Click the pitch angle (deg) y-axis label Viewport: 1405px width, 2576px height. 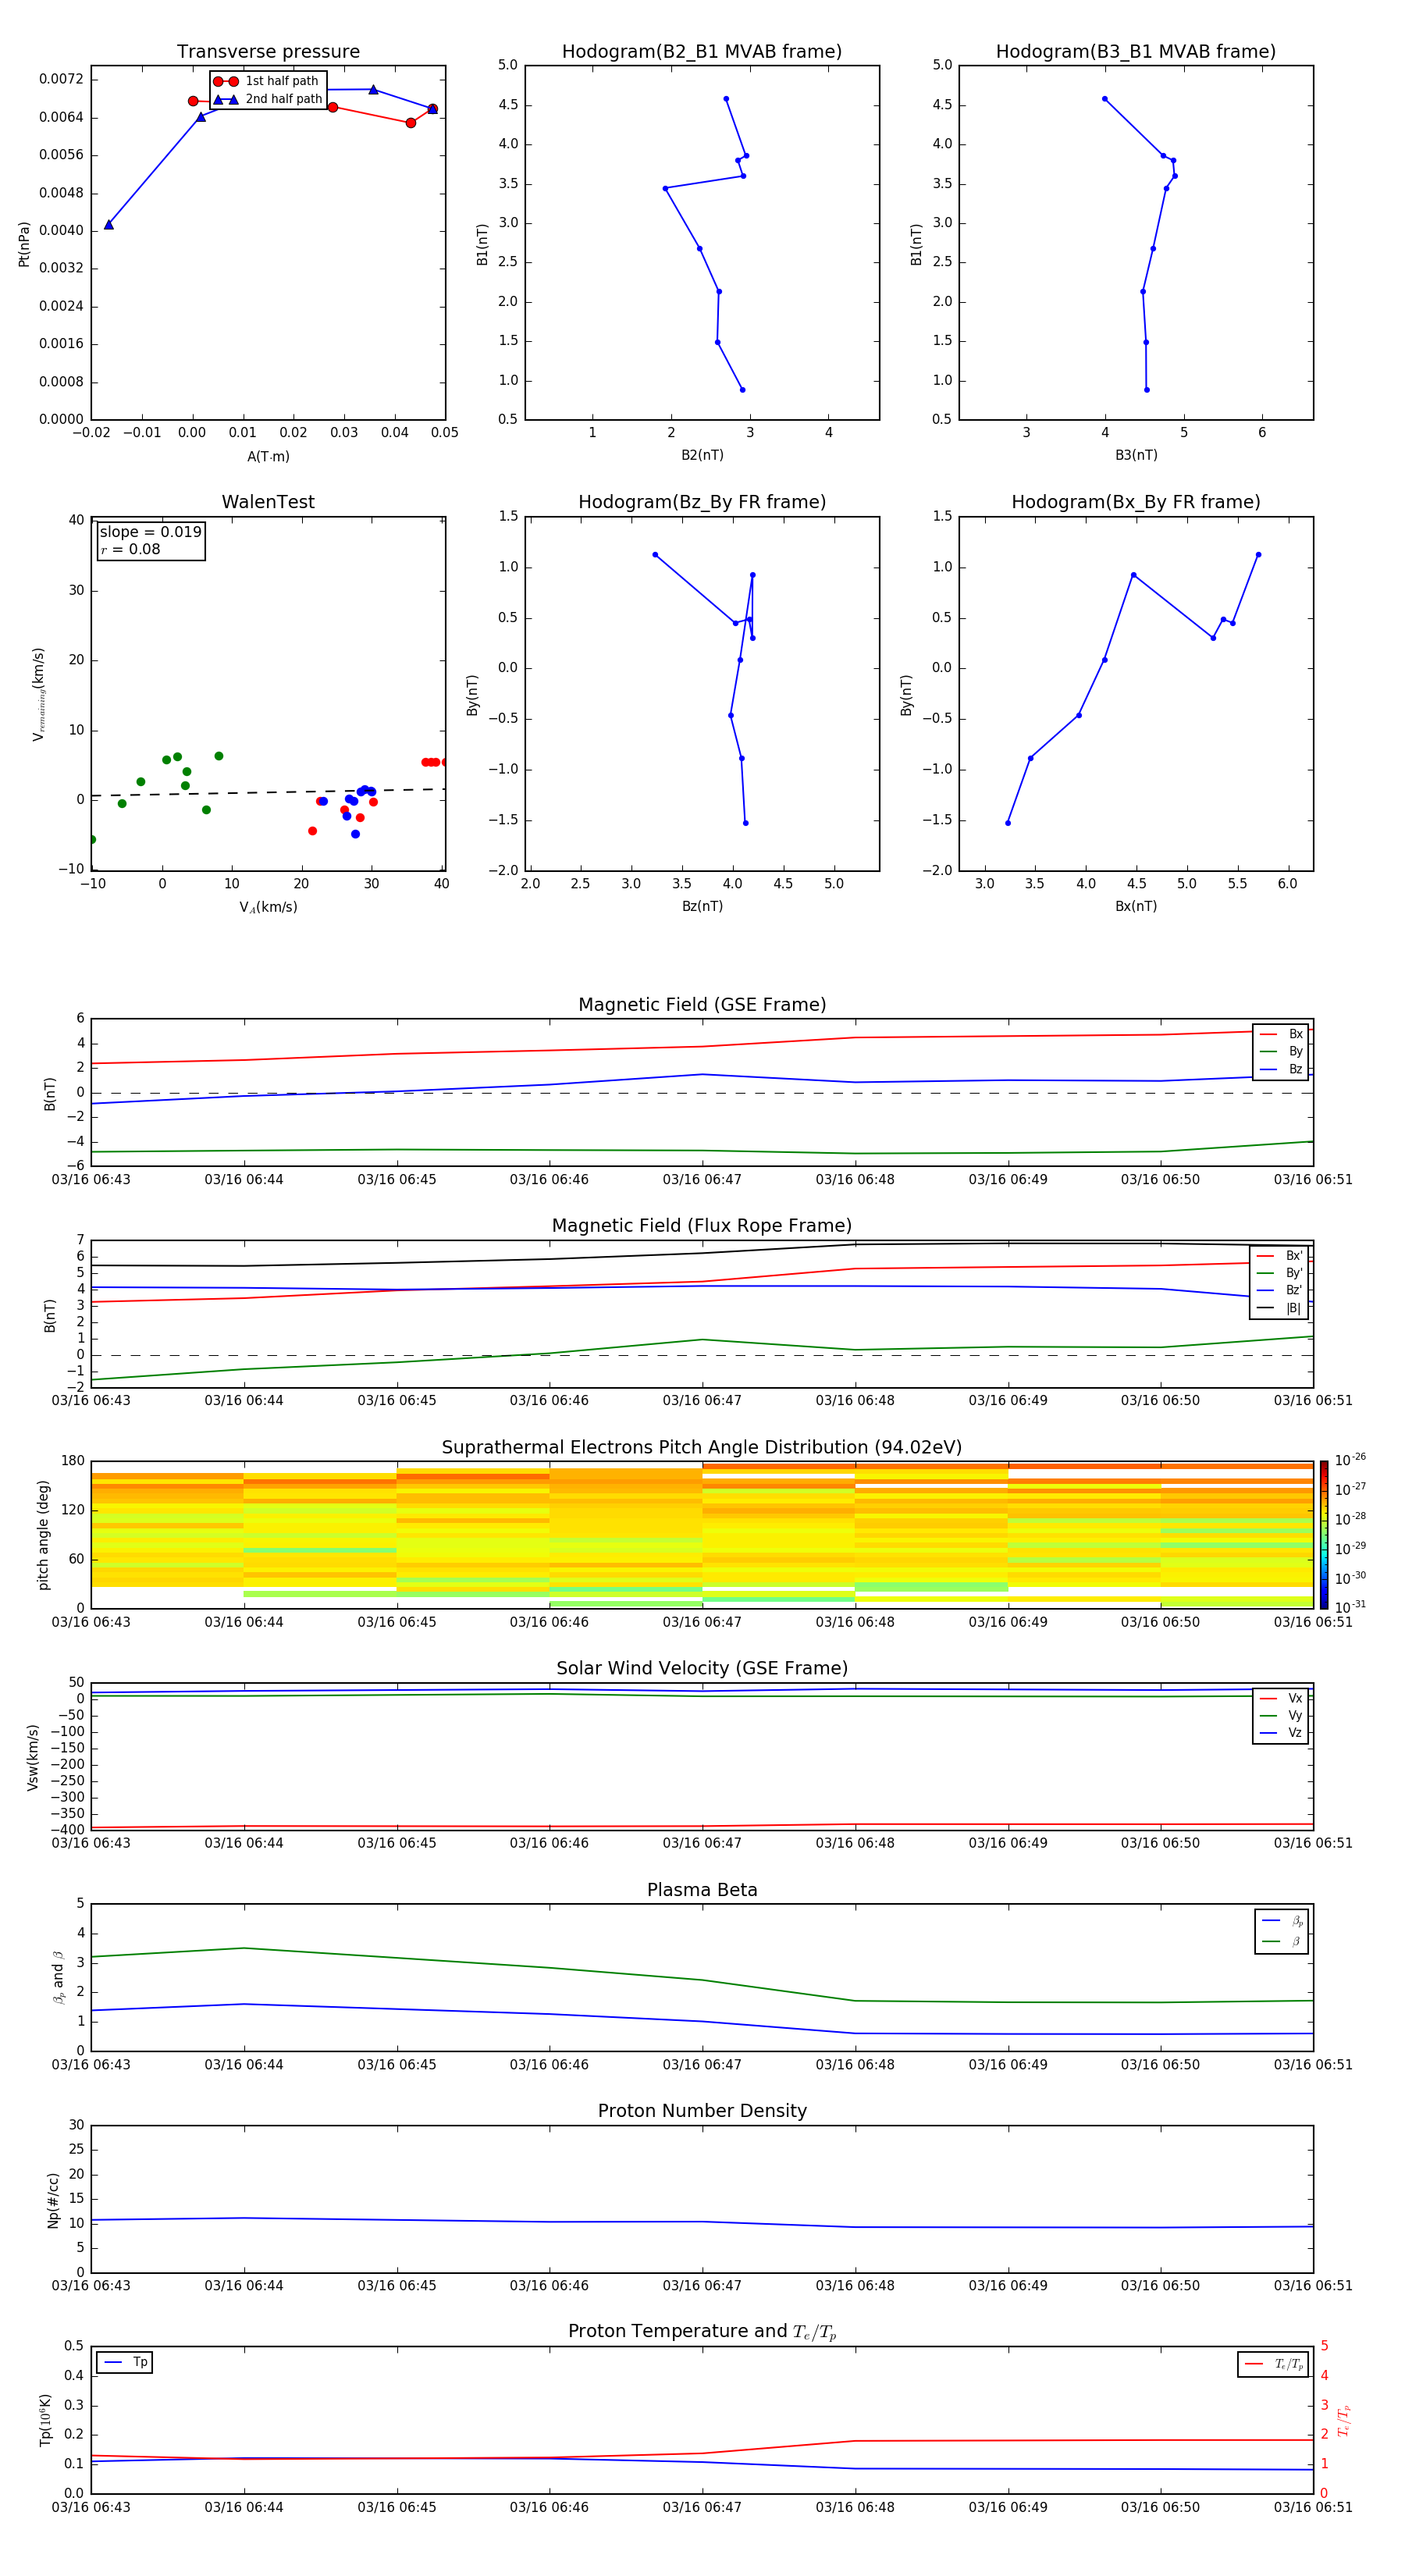[43, 1535]
